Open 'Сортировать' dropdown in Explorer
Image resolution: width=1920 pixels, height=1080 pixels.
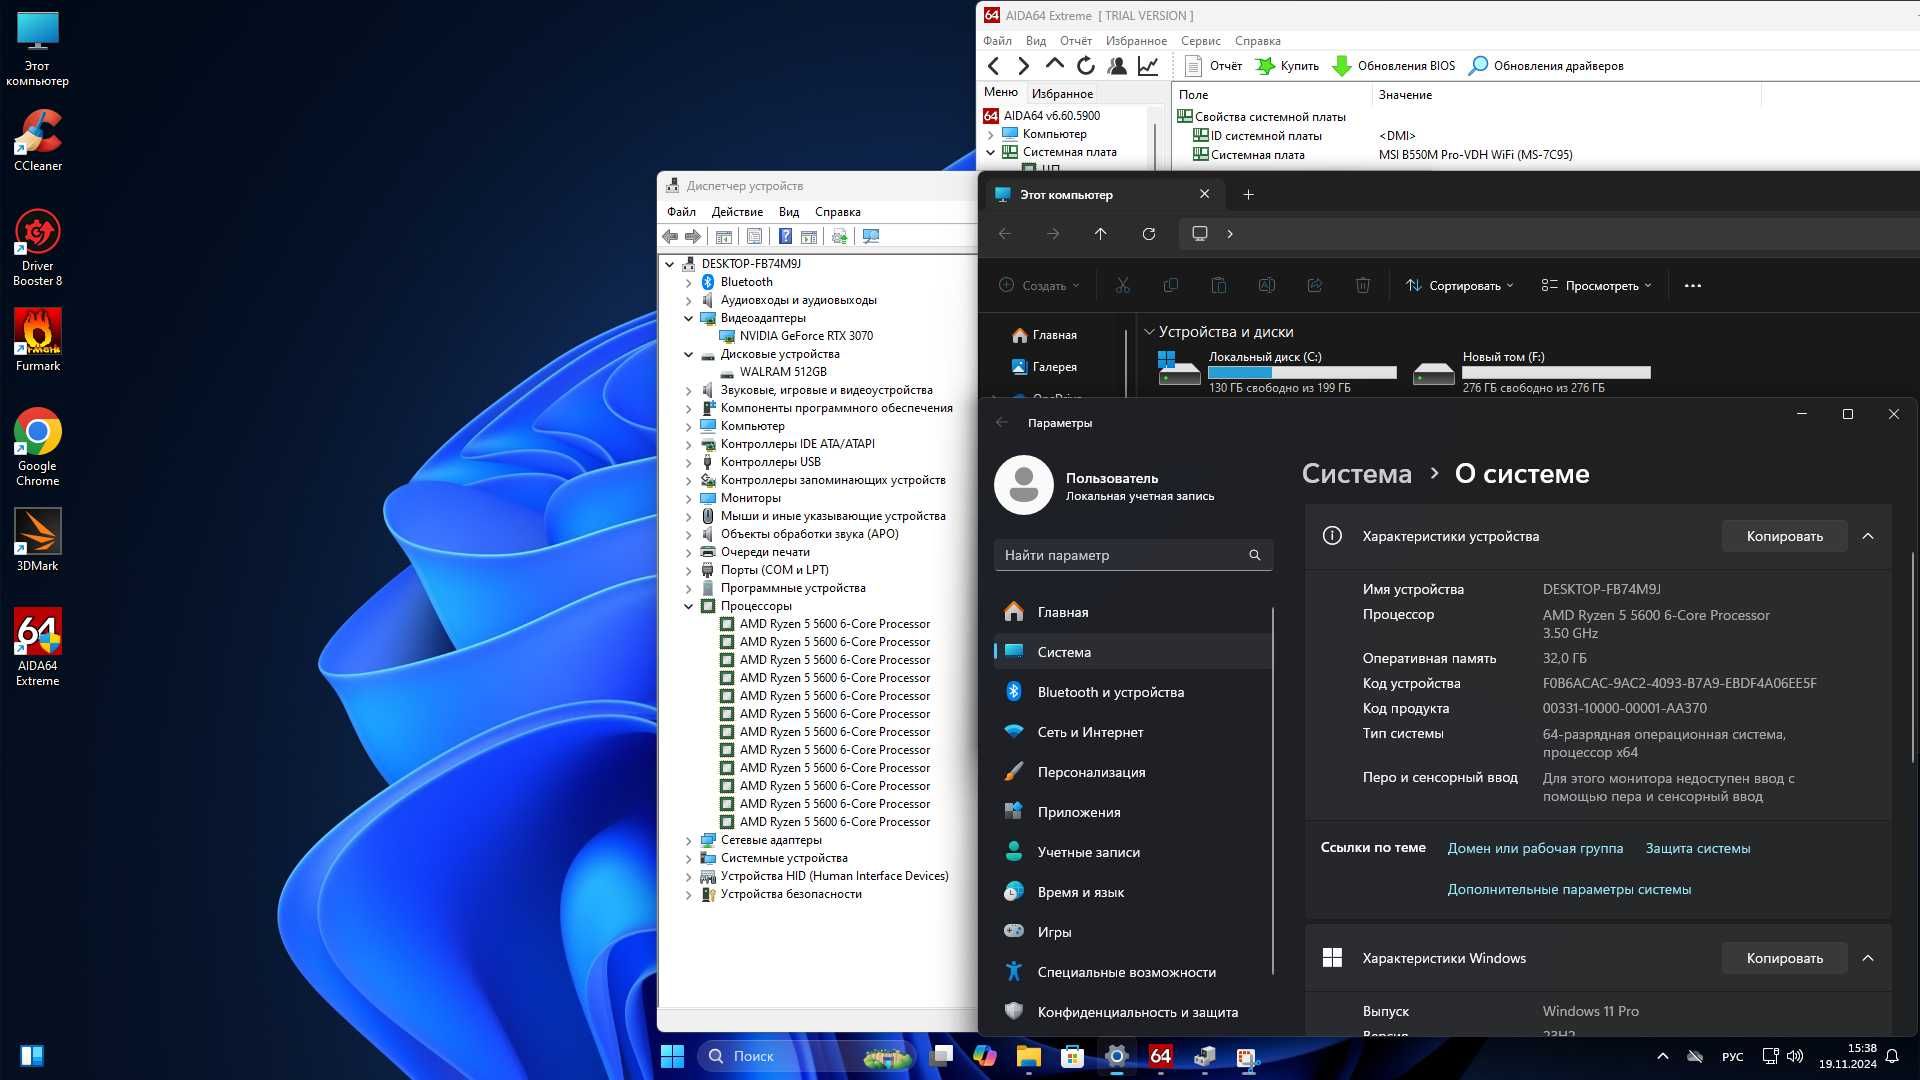click(1459, 286)
